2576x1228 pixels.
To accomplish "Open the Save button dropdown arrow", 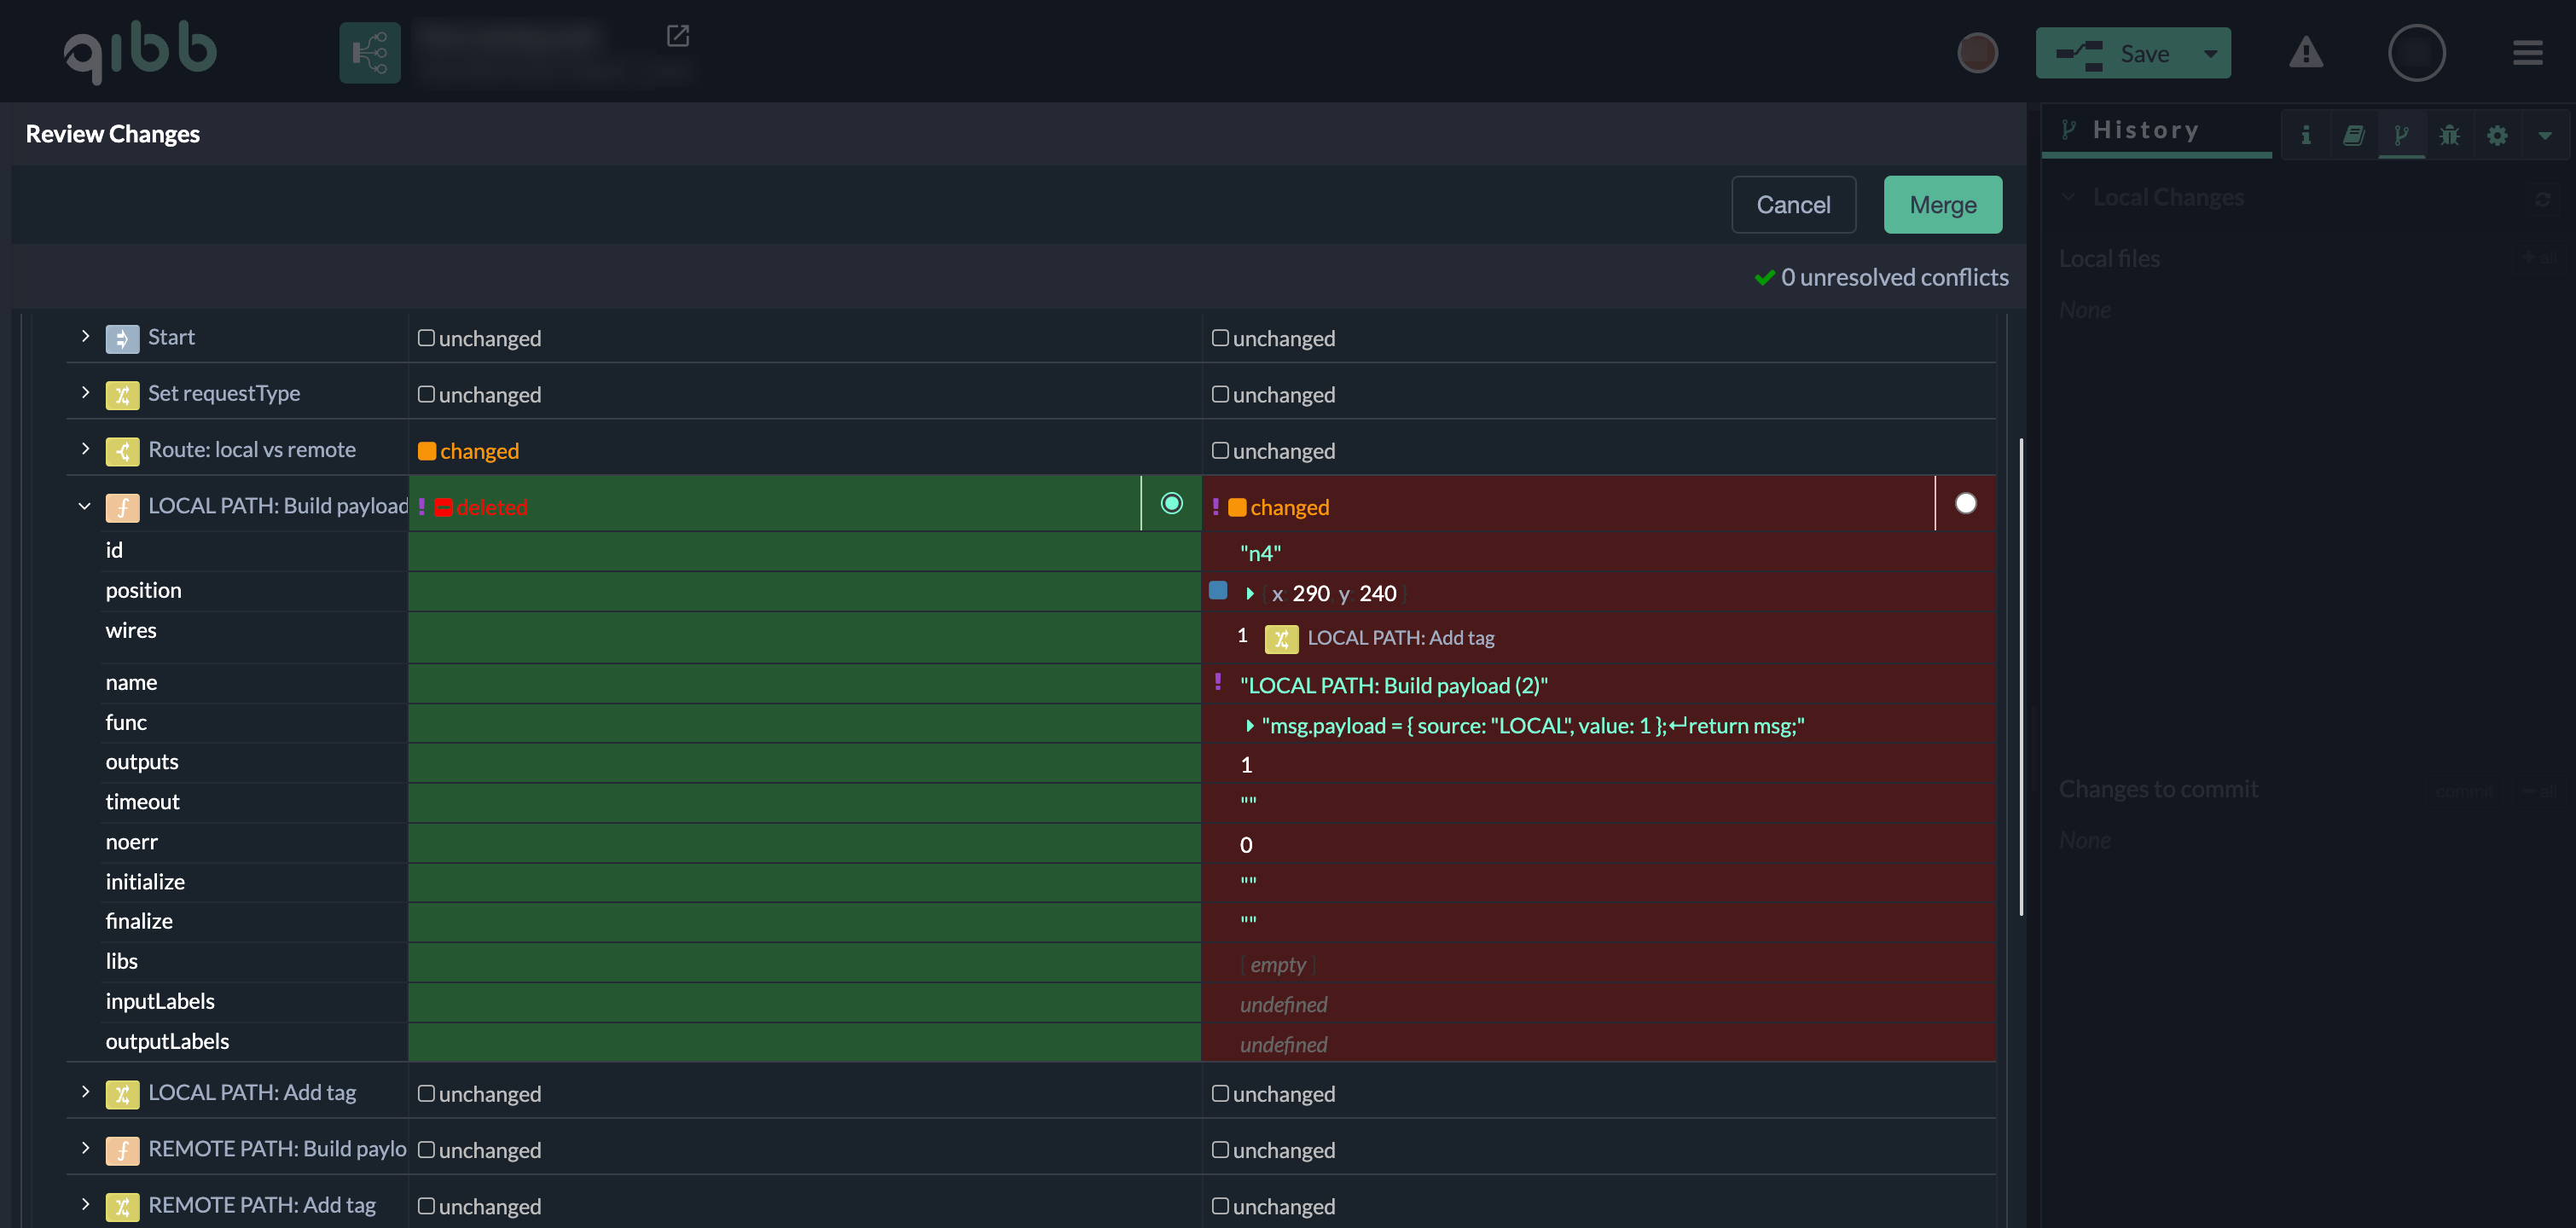I will [x=2210, y=53].
